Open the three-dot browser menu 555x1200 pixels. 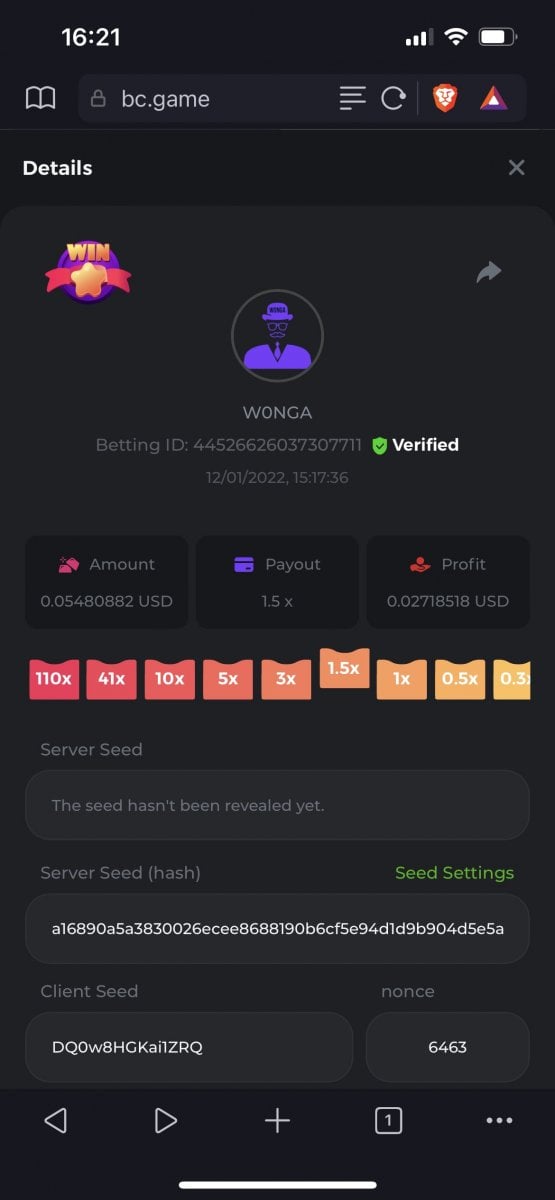[x=499, y=1121]
